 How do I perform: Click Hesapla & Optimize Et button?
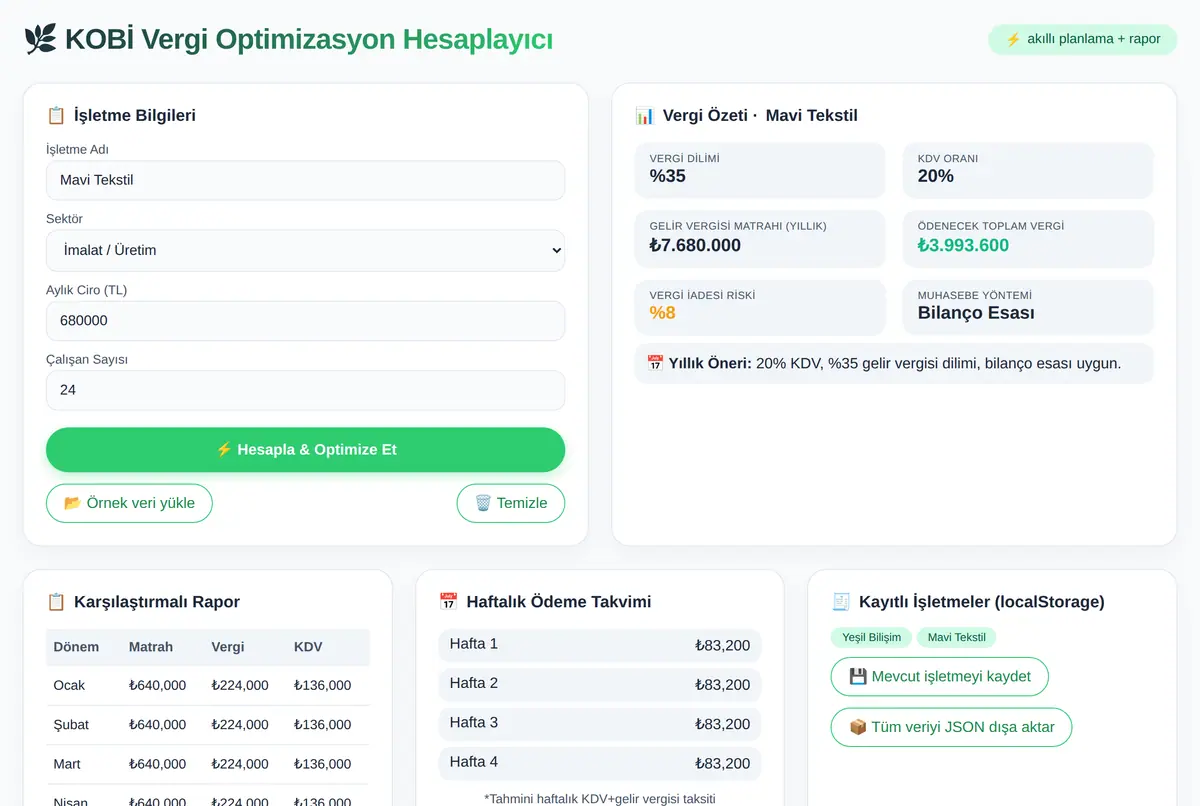click(x=305, y=450)
